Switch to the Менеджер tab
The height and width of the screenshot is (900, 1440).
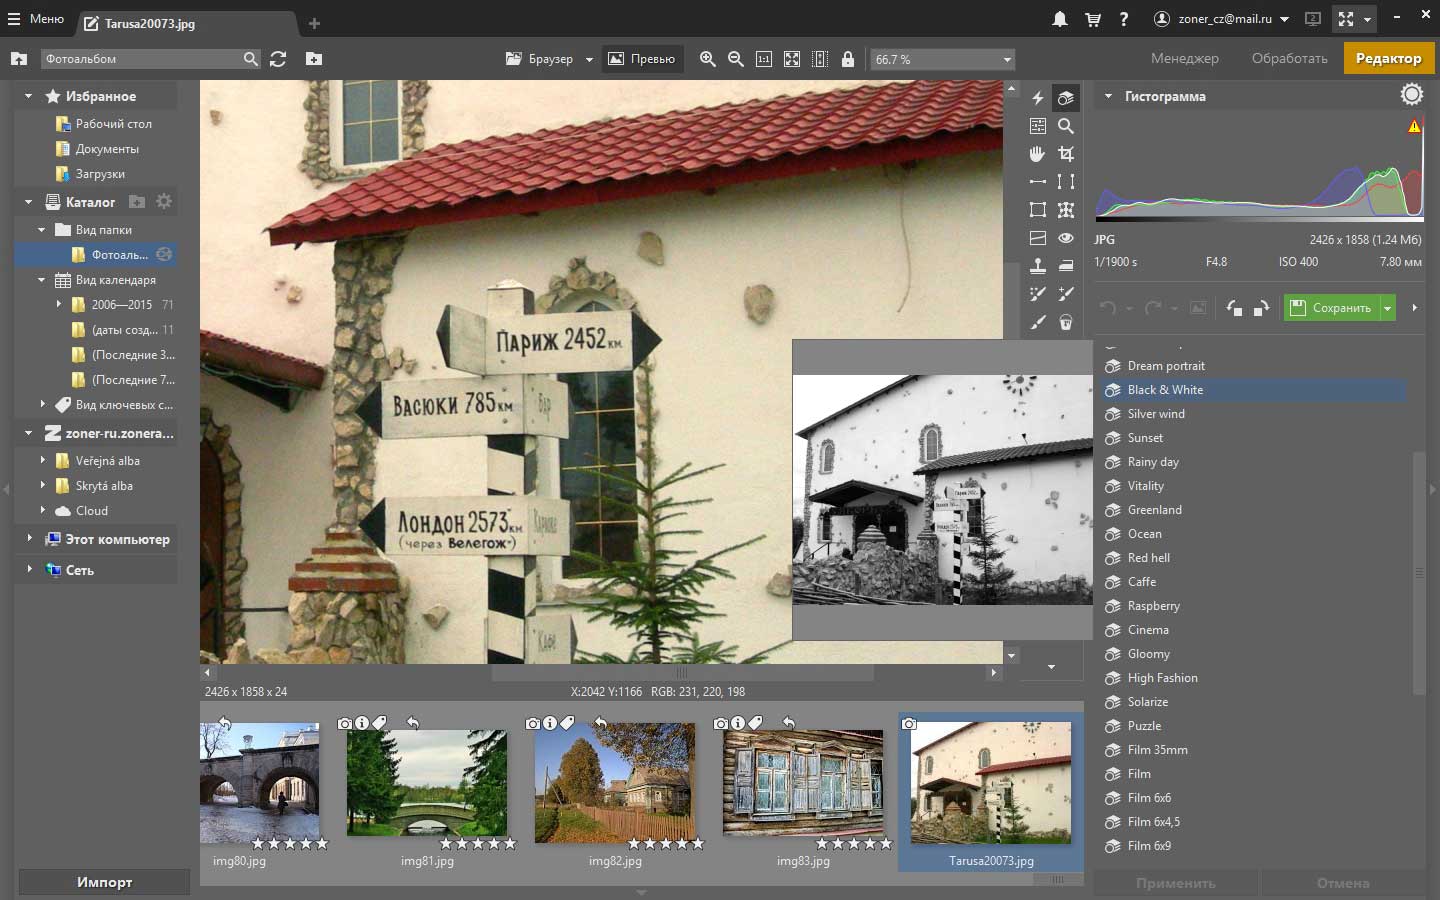(1184, 58)
